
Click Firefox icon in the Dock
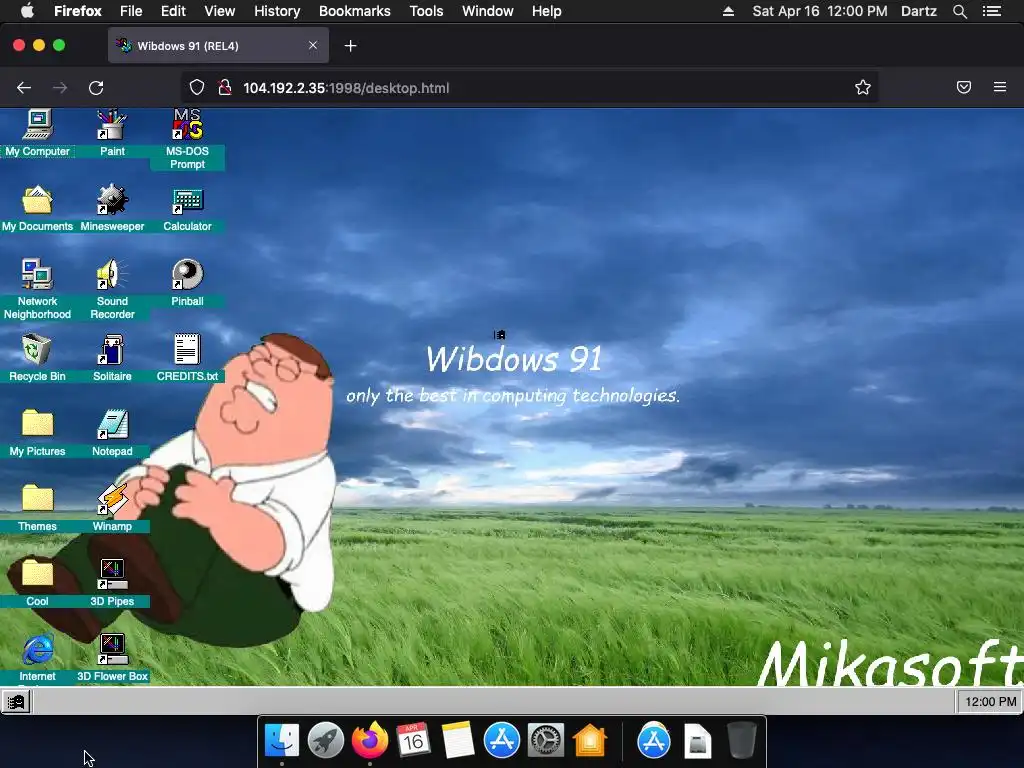pyautogui.click(x=370, y=740)
